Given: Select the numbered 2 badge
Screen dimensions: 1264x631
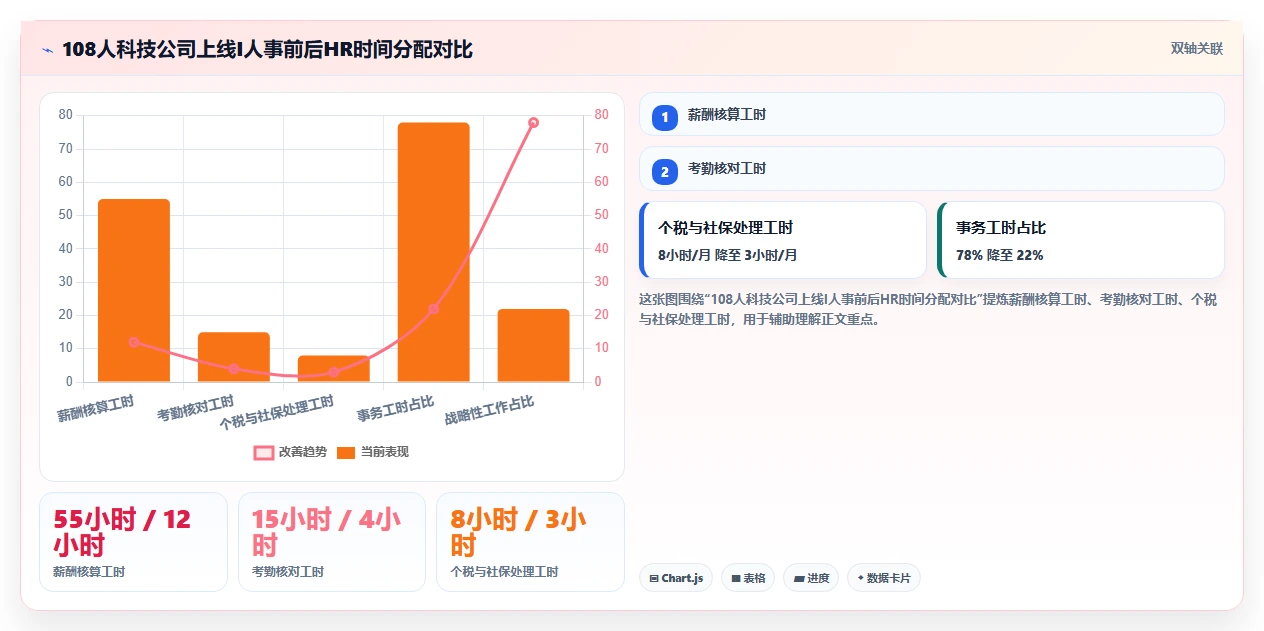Looking at the screenshot, I should click(665, 172).
